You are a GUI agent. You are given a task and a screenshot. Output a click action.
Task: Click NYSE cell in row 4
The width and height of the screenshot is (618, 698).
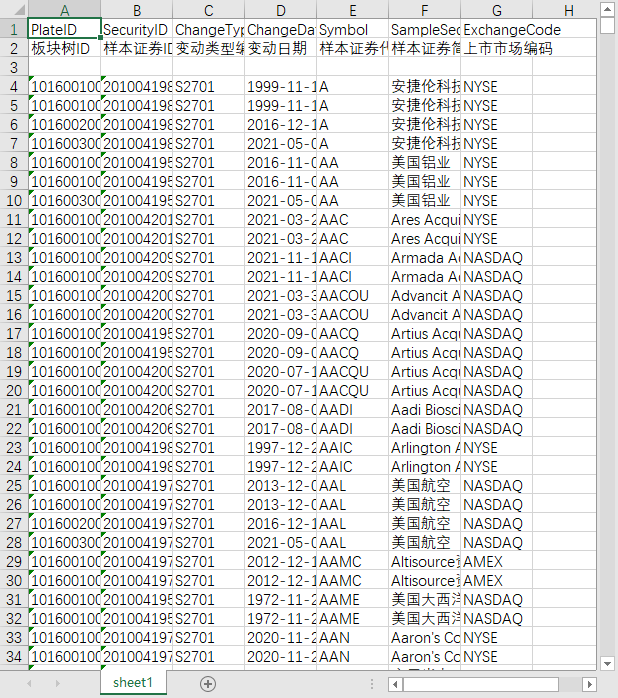tap(497, 86)
